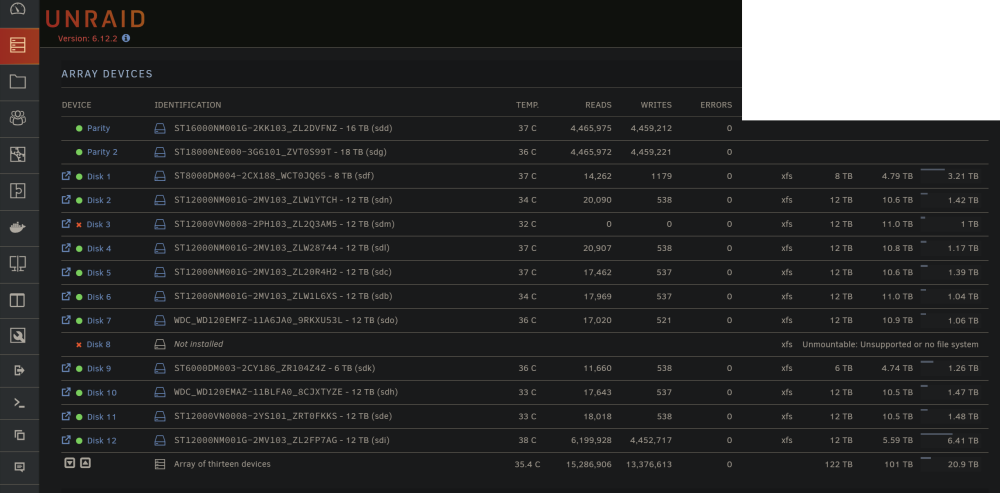Open Disk 8 settings link

click(x=99, y=345)
